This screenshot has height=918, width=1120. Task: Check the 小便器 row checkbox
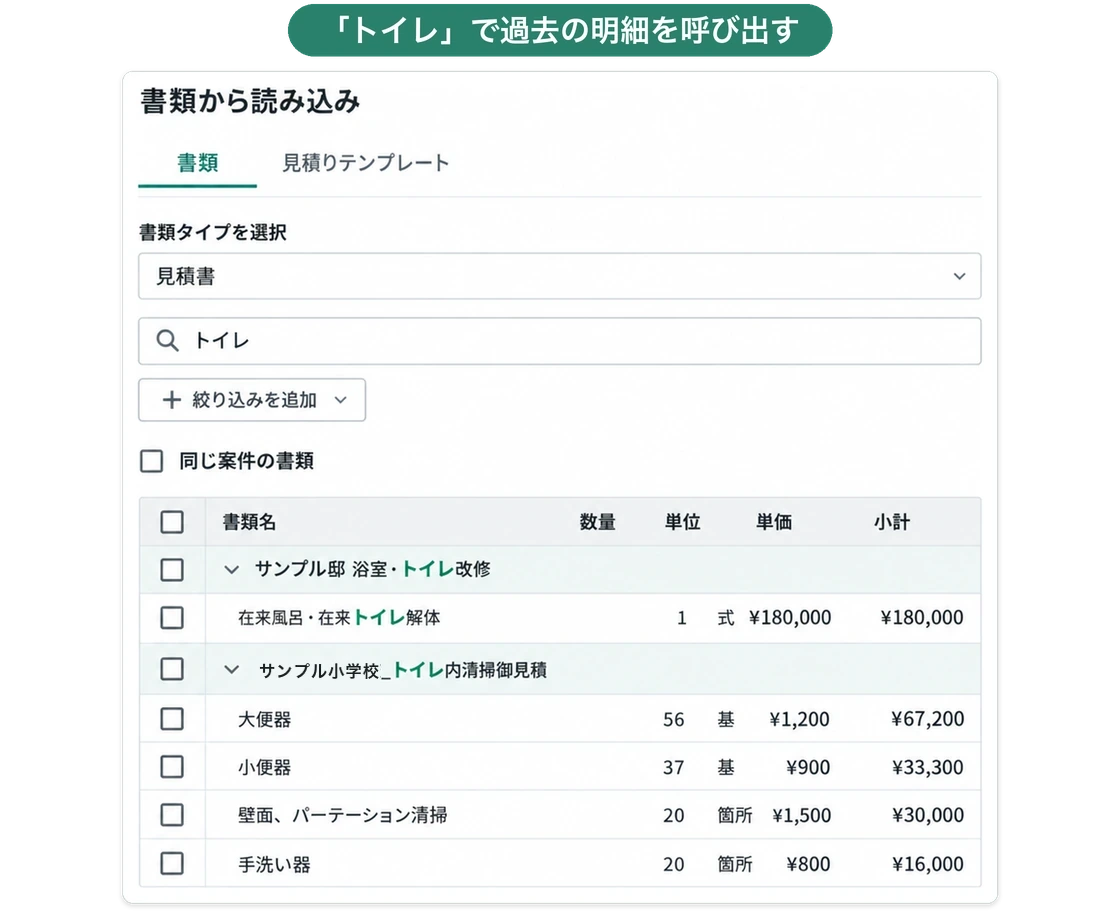[172, 767]
